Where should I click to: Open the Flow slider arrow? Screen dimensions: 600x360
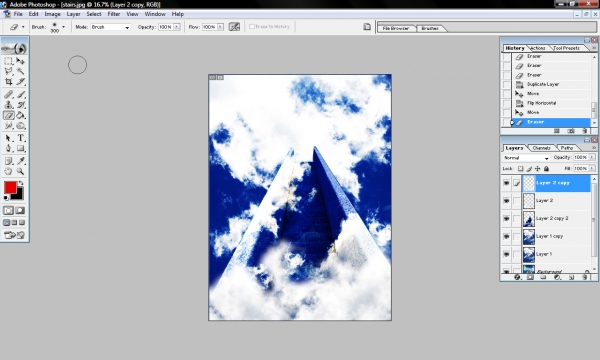tap(220, 27)
